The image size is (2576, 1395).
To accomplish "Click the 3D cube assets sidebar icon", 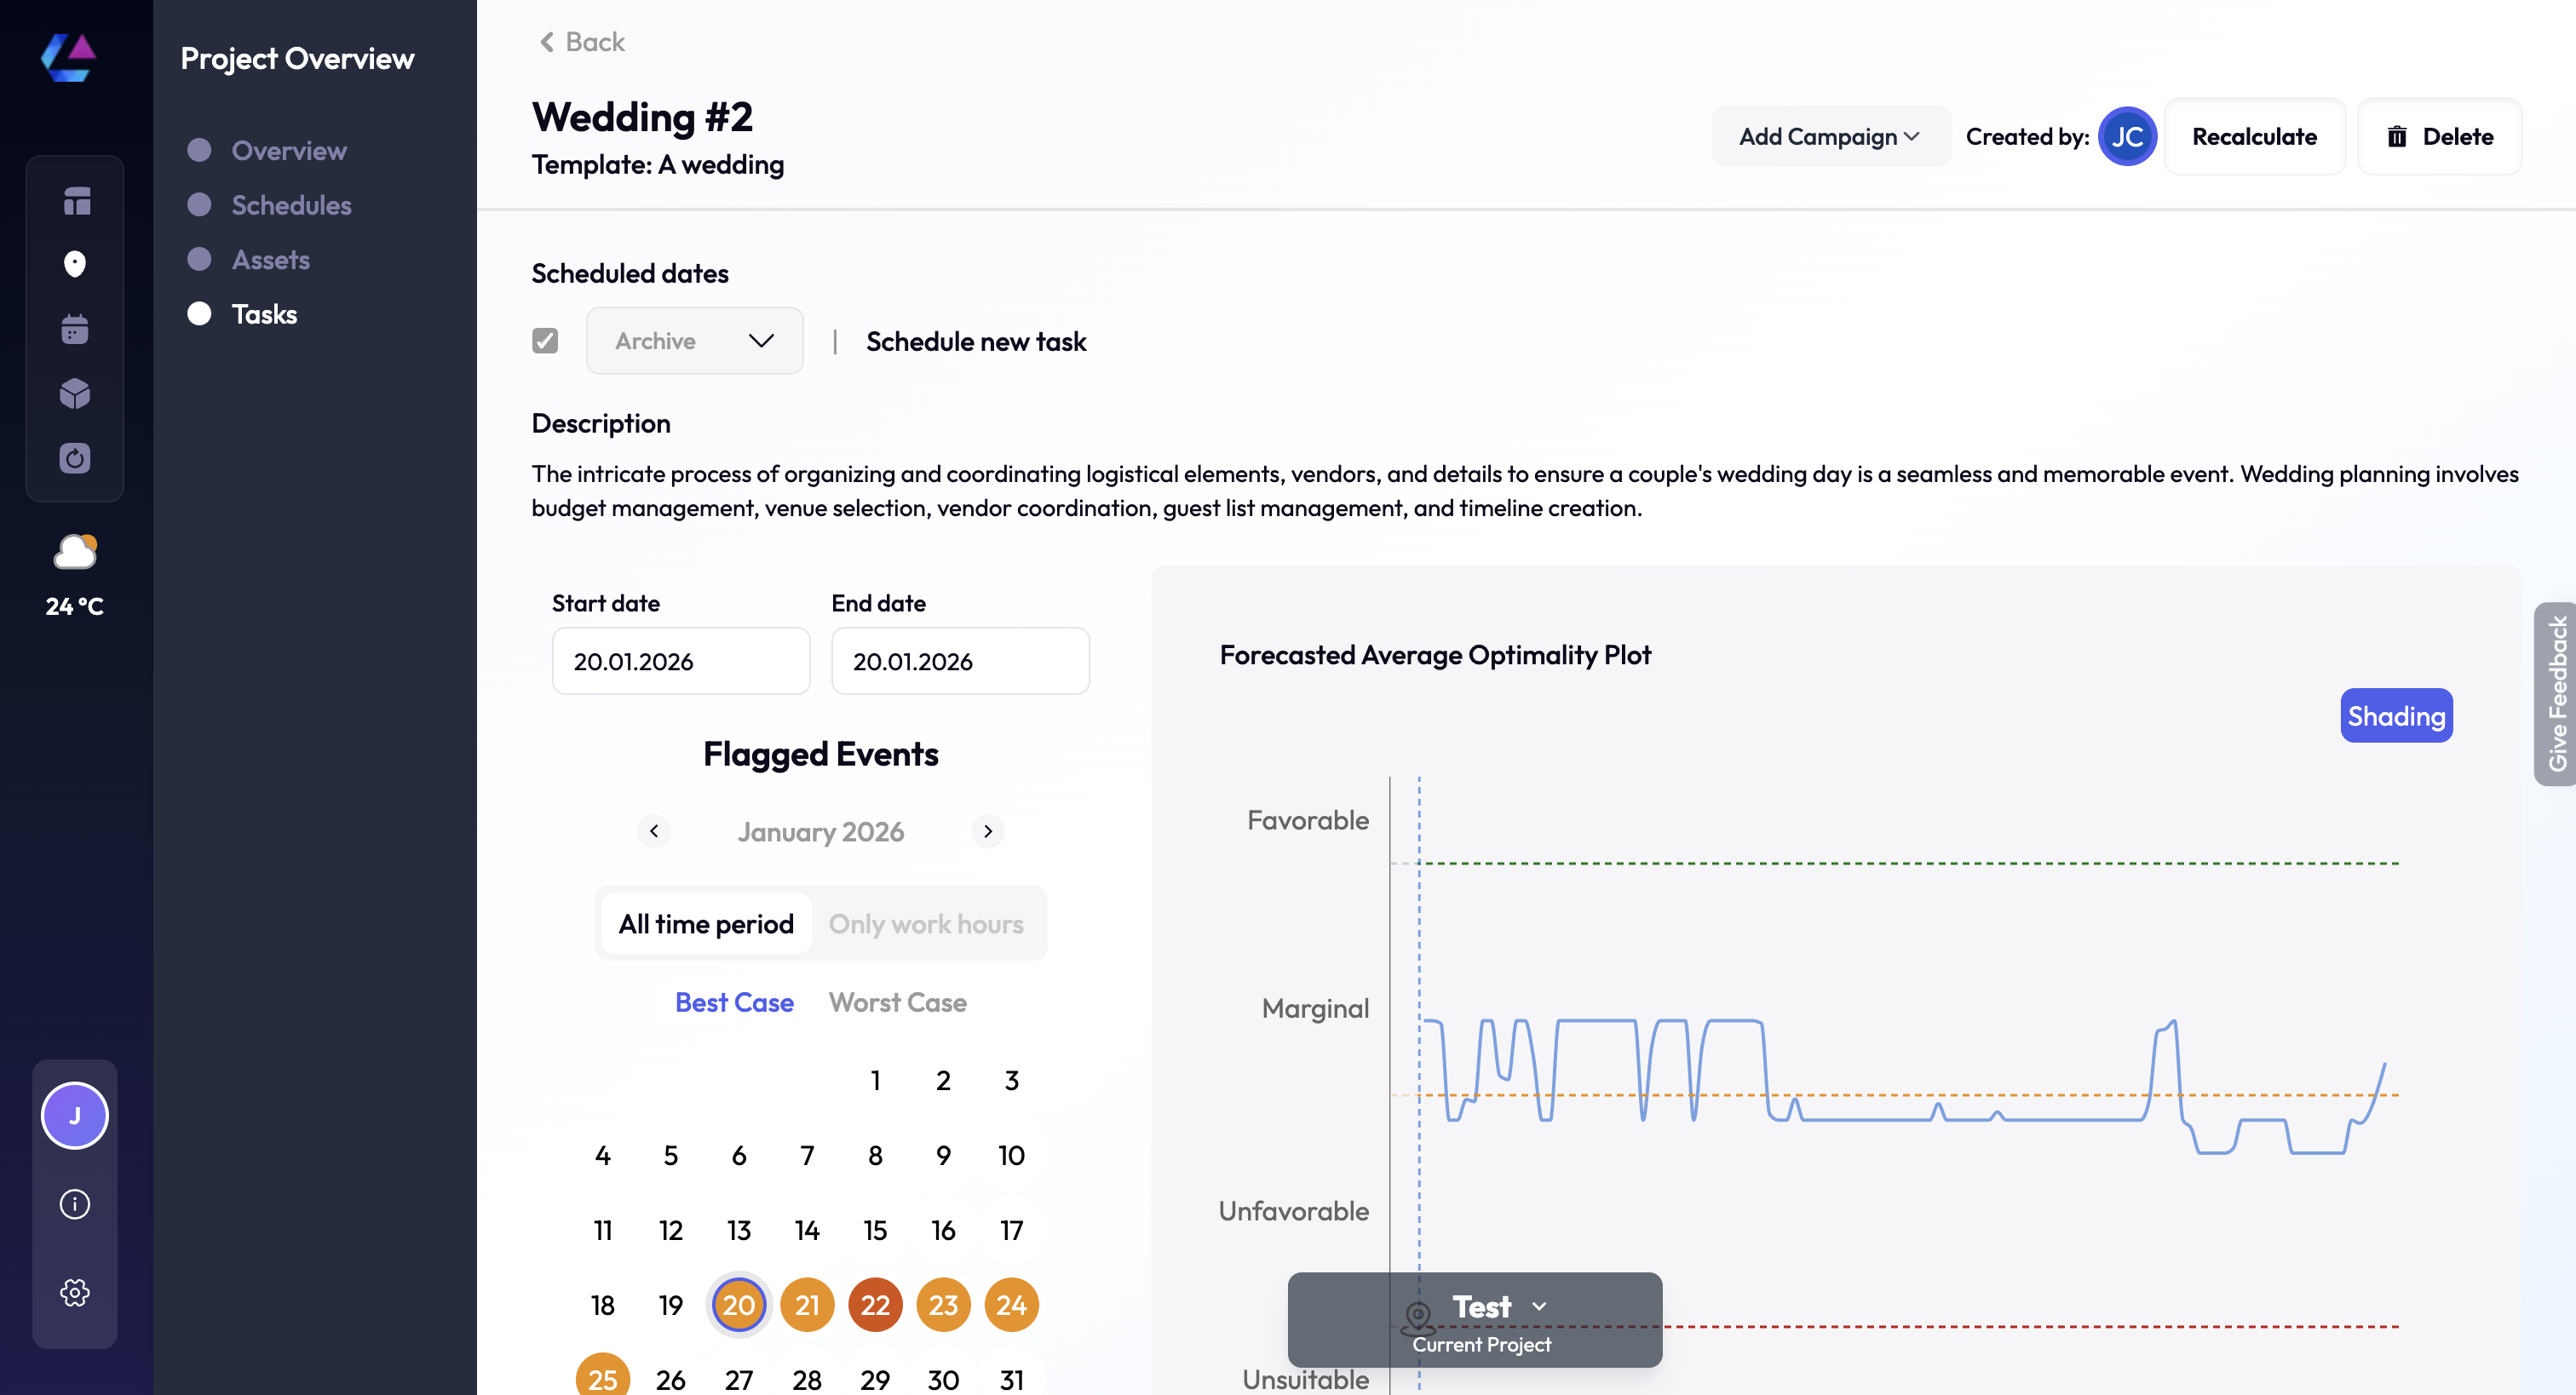I will coord(75,393).
